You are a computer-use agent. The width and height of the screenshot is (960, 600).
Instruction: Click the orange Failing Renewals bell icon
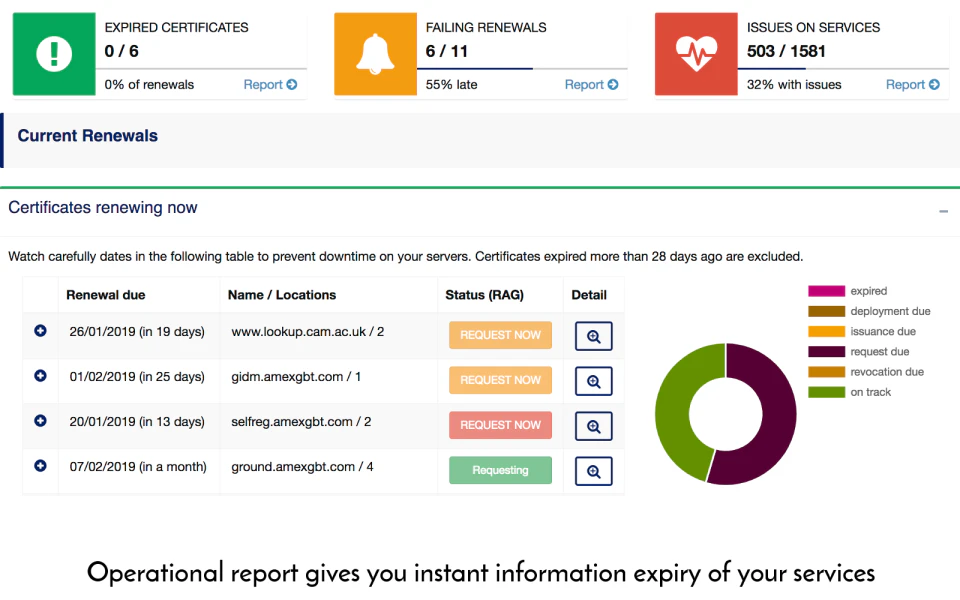[375, 54]
